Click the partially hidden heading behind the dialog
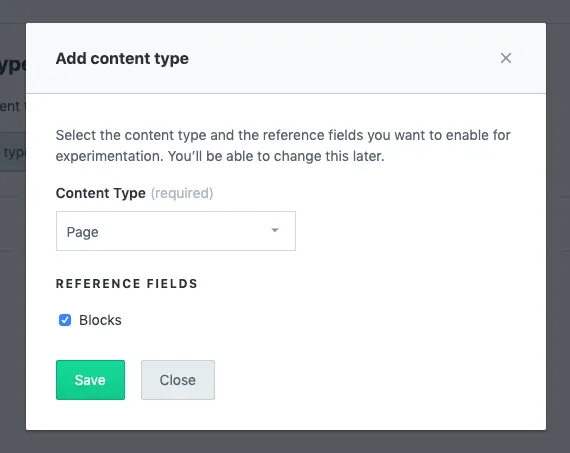Viewport: 570px width, 453px height. pos(13,65)
